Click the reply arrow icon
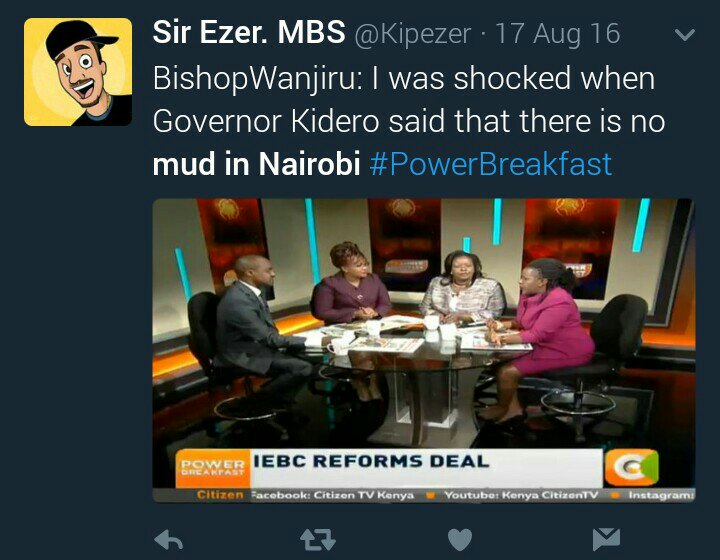Viewport: 720px width, 560px height. coord(169,540)
